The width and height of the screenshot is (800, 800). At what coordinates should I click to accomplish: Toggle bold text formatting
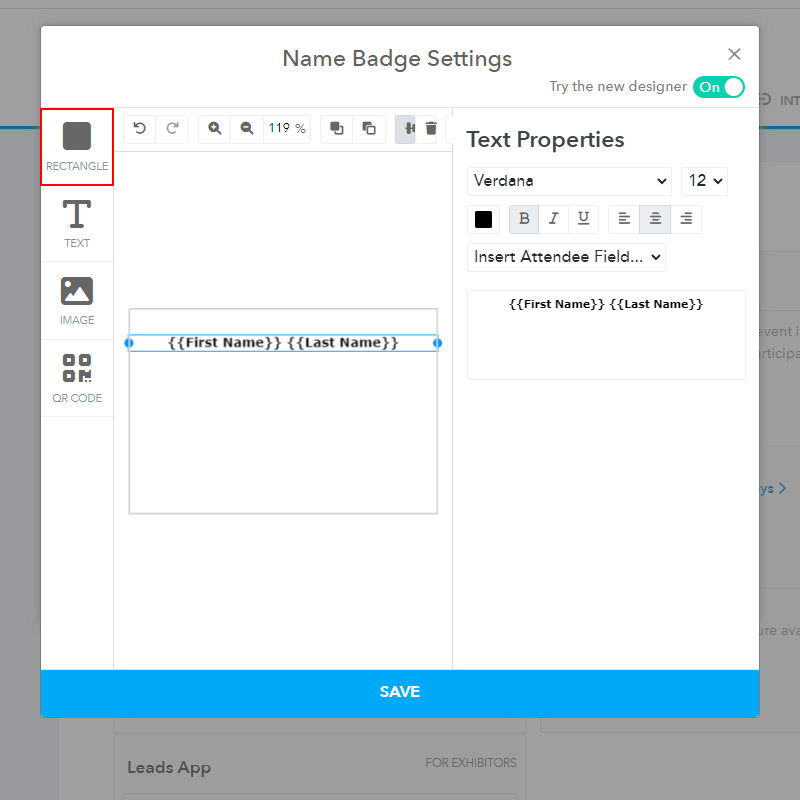(x=524, y=219)
